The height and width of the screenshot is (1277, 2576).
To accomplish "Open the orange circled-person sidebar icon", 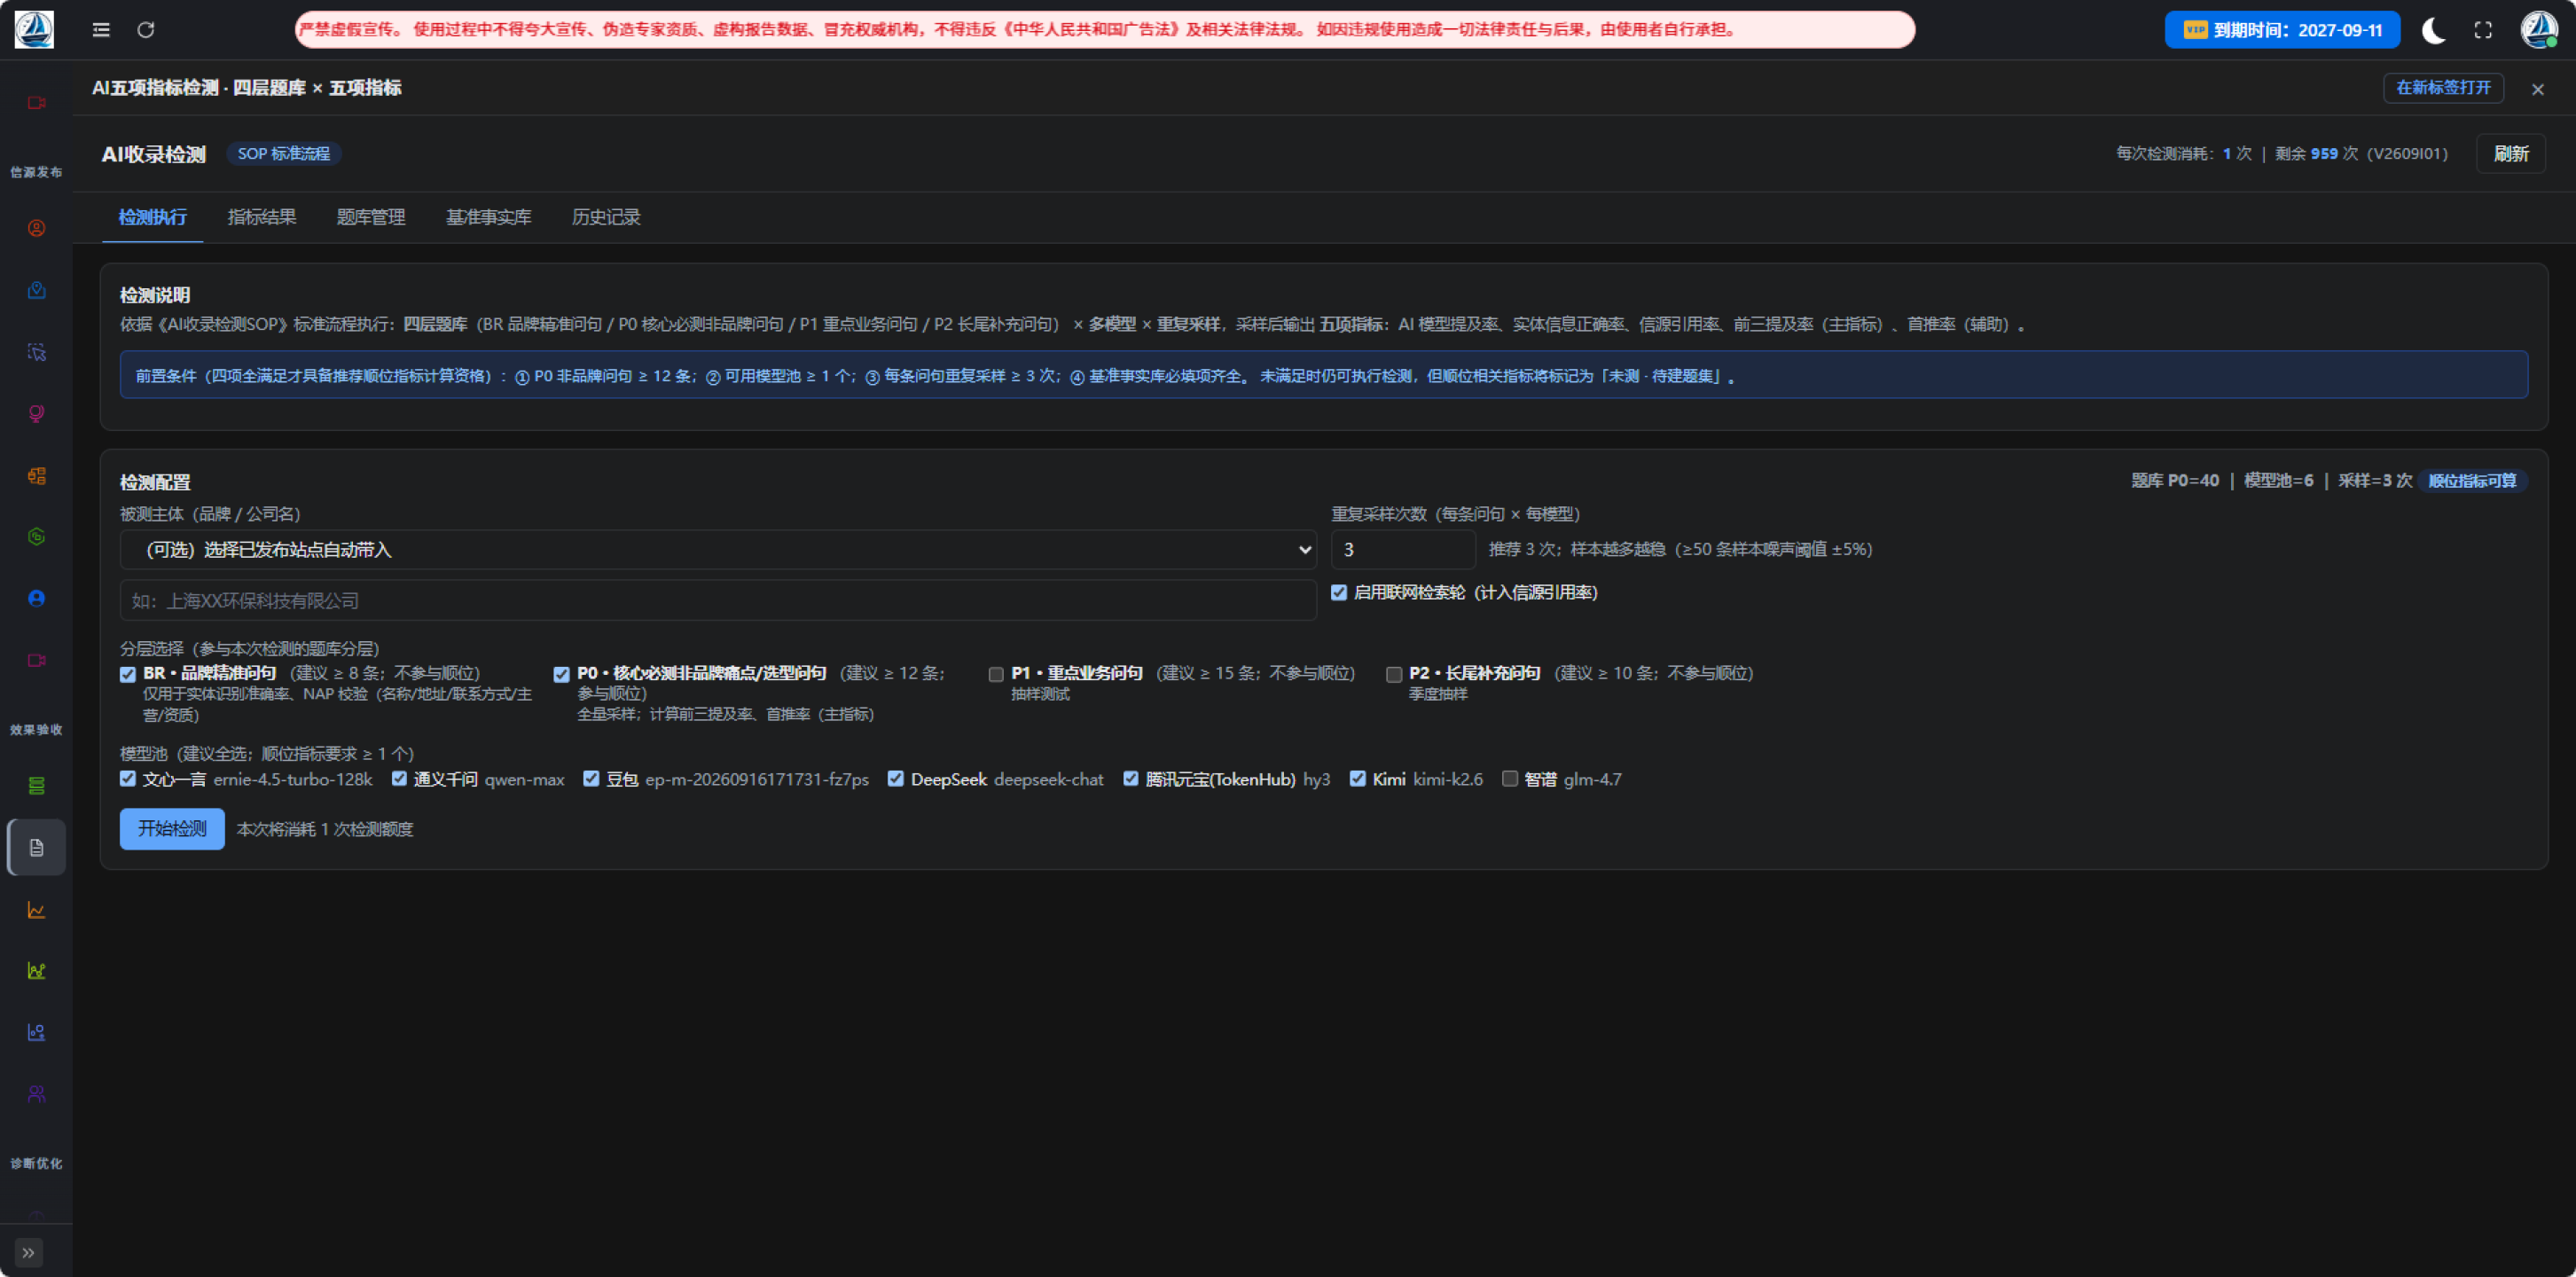I will [x=37, y=228].
